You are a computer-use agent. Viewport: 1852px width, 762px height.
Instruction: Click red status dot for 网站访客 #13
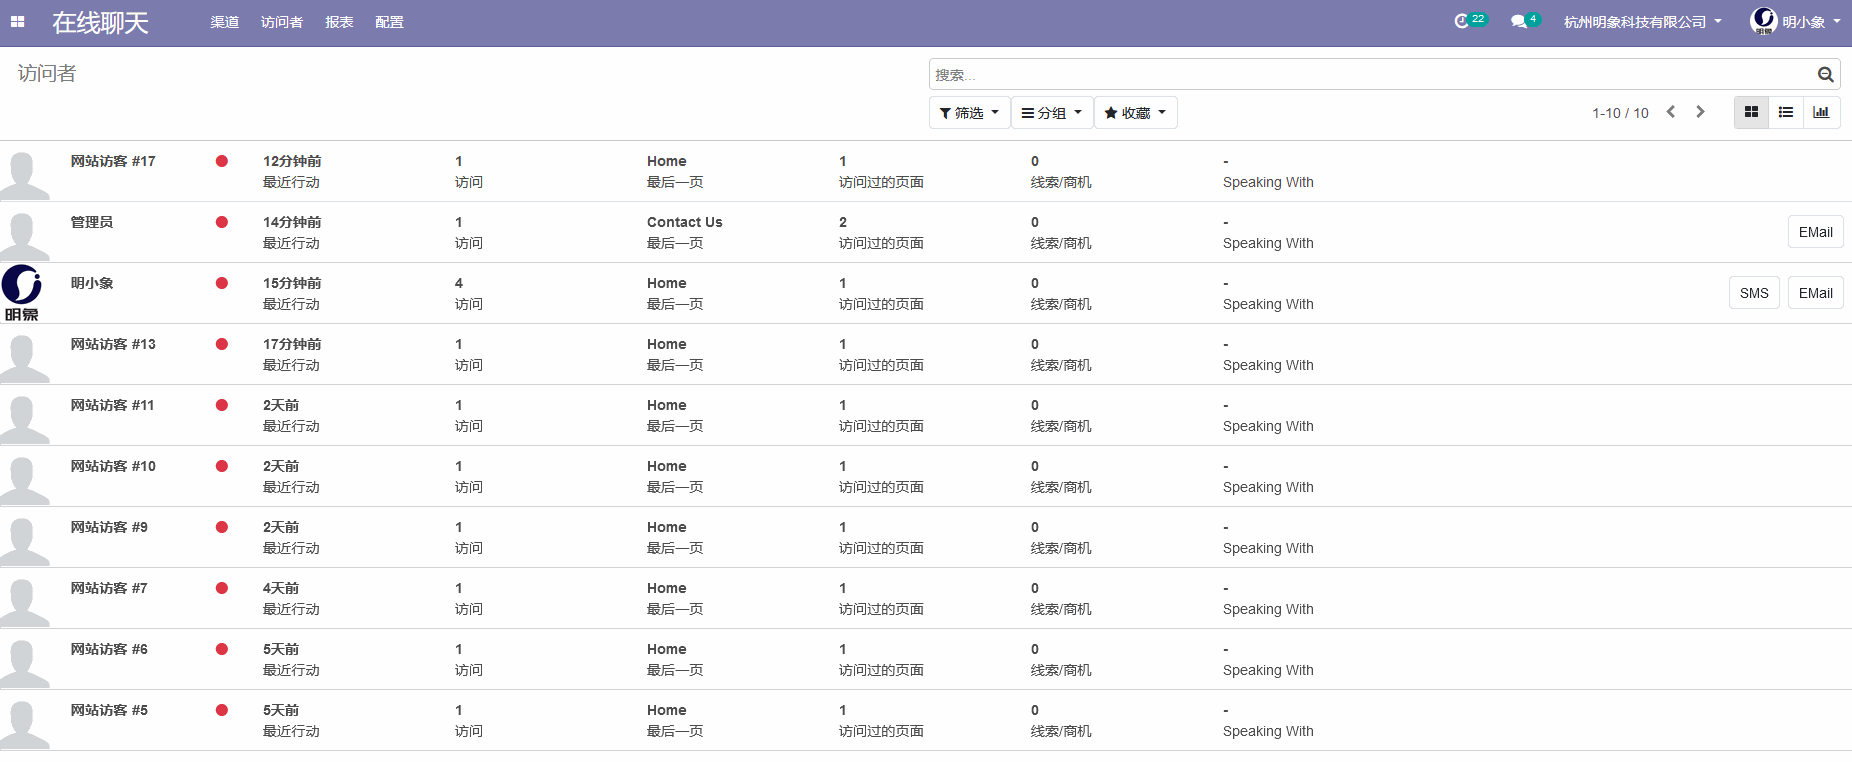tap(222, 344)
